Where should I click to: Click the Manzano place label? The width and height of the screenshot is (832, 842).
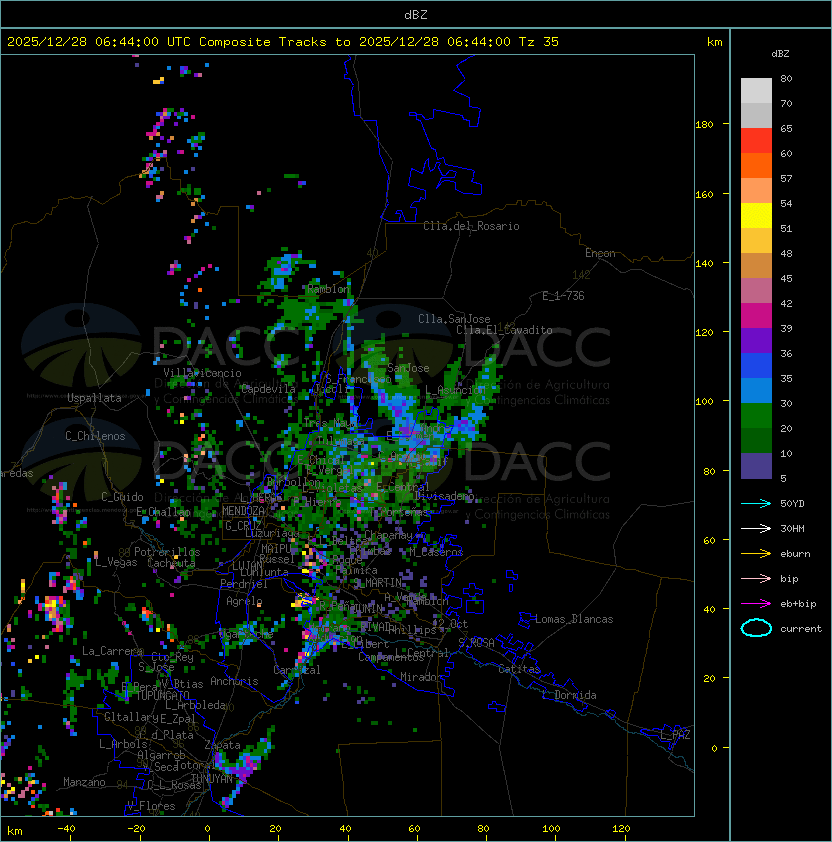click(x=84, y=782)
